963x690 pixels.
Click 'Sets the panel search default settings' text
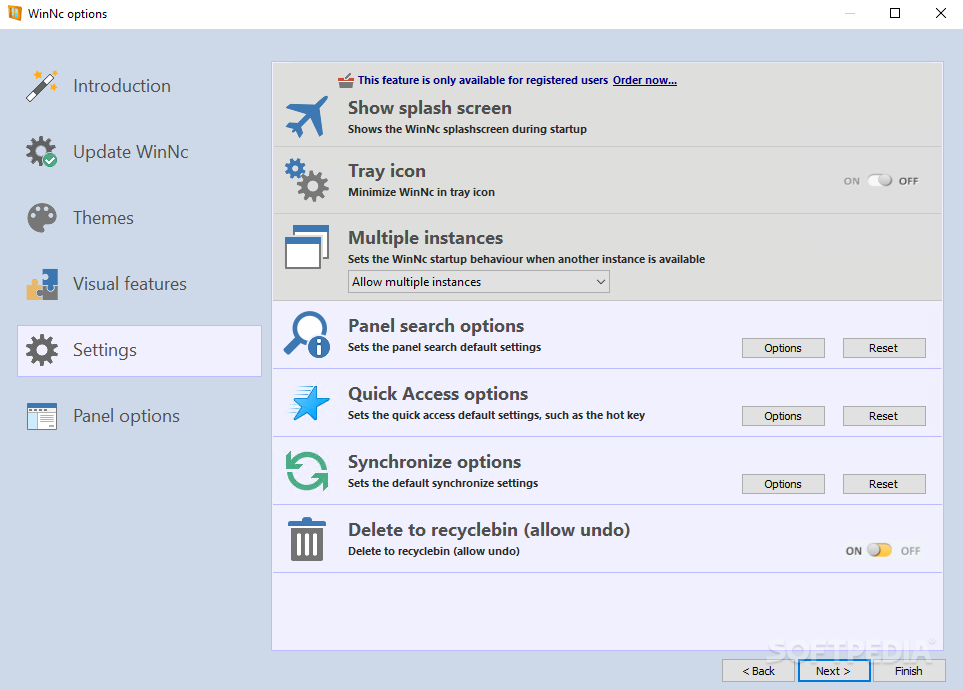(x=444, y=348)
